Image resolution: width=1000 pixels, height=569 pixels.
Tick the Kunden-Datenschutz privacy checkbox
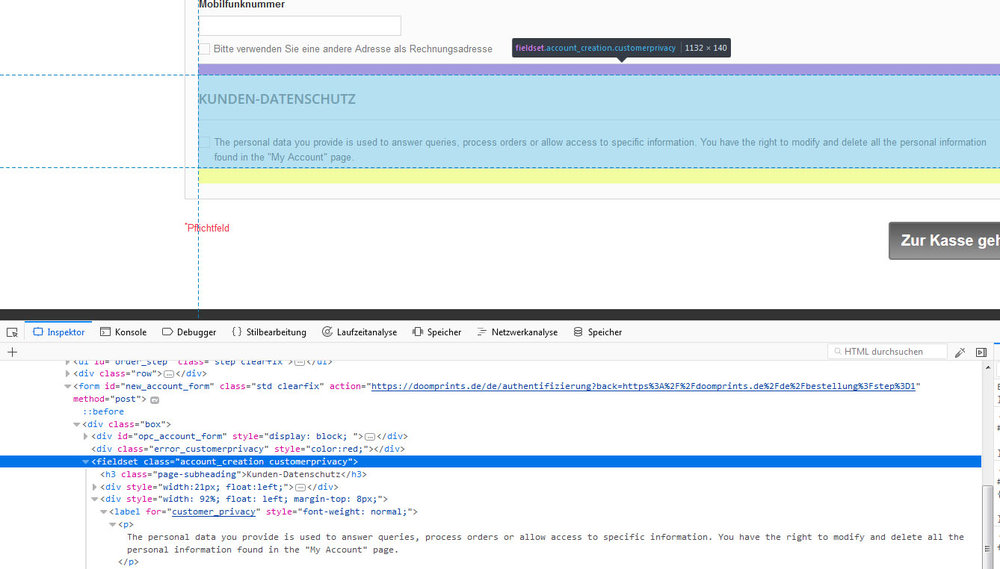pos(205,142)
